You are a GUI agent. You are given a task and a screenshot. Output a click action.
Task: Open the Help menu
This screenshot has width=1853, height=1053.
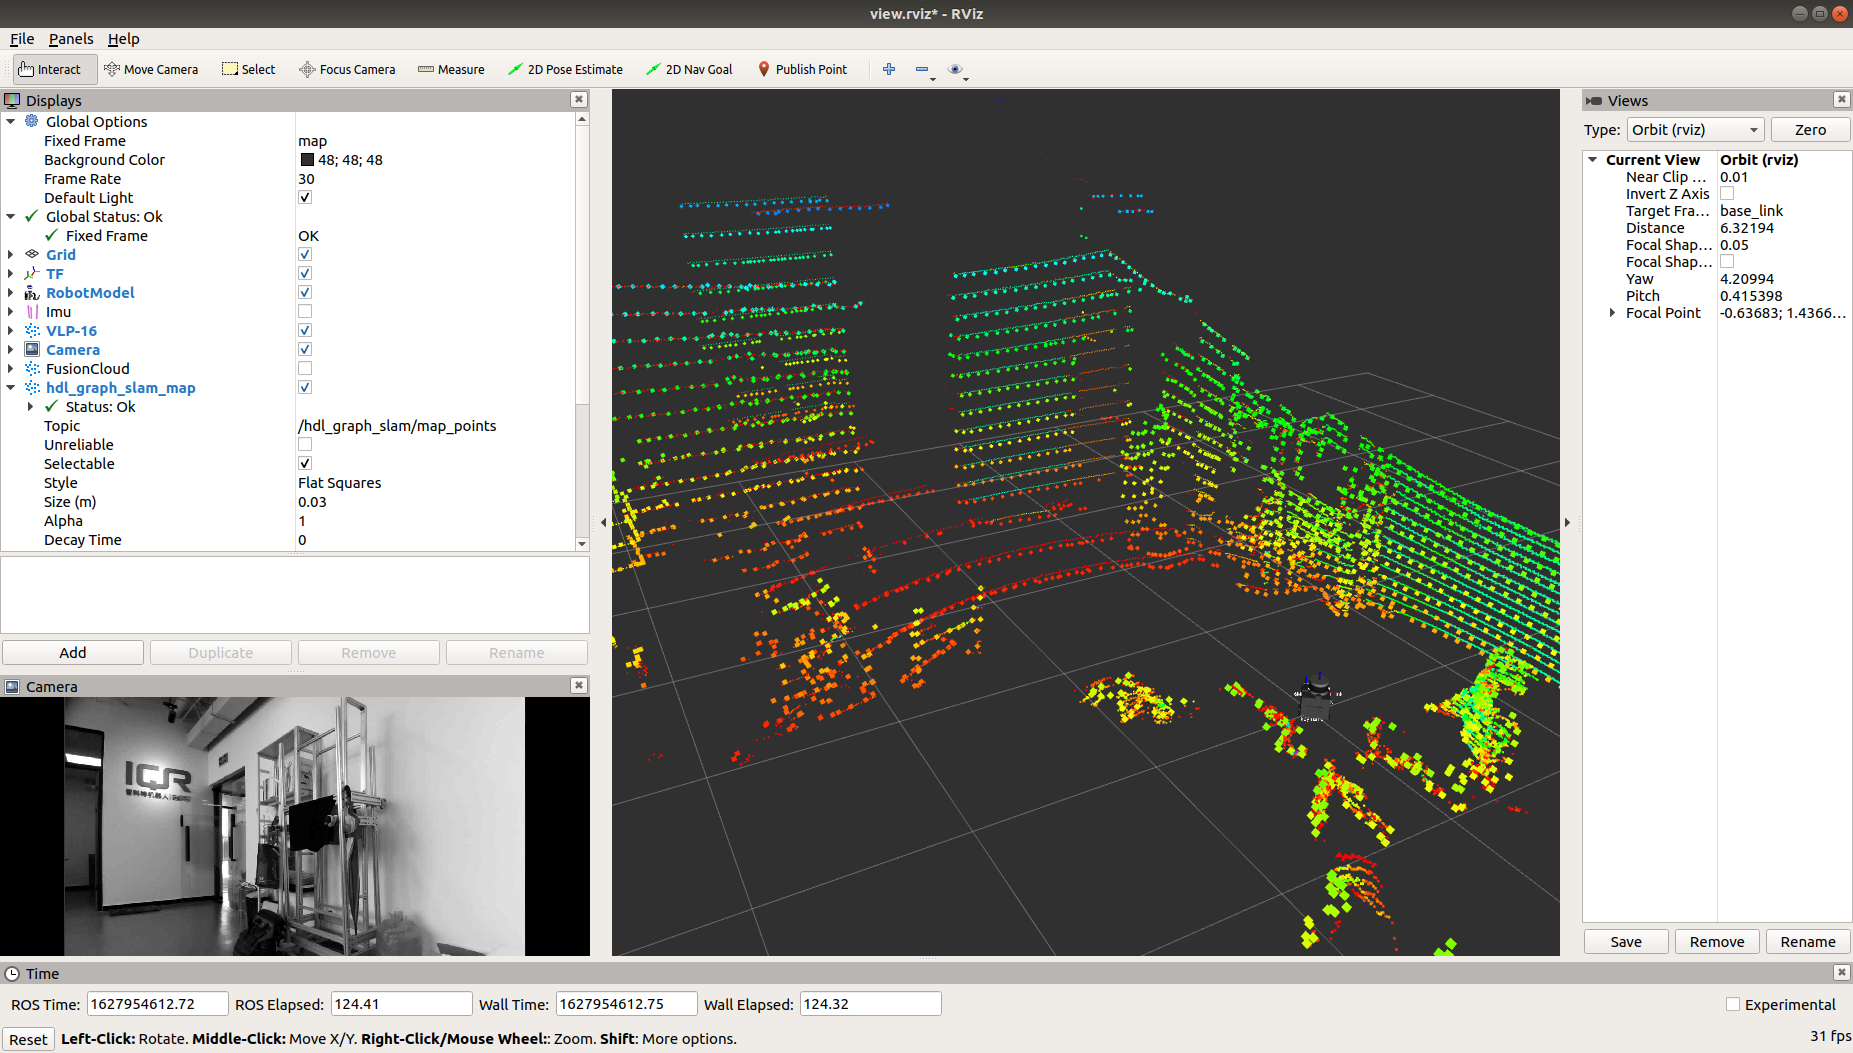tap(124, 39)
